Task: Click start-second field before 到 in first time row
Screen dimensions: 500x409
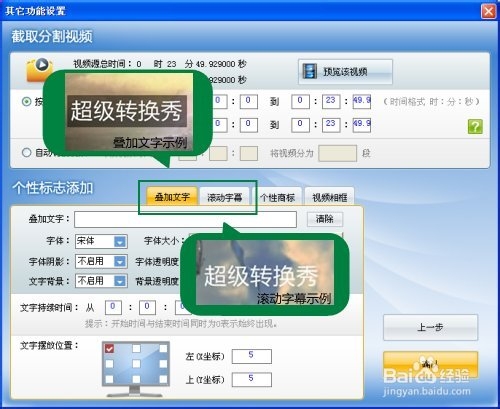Action: point(249,102)
